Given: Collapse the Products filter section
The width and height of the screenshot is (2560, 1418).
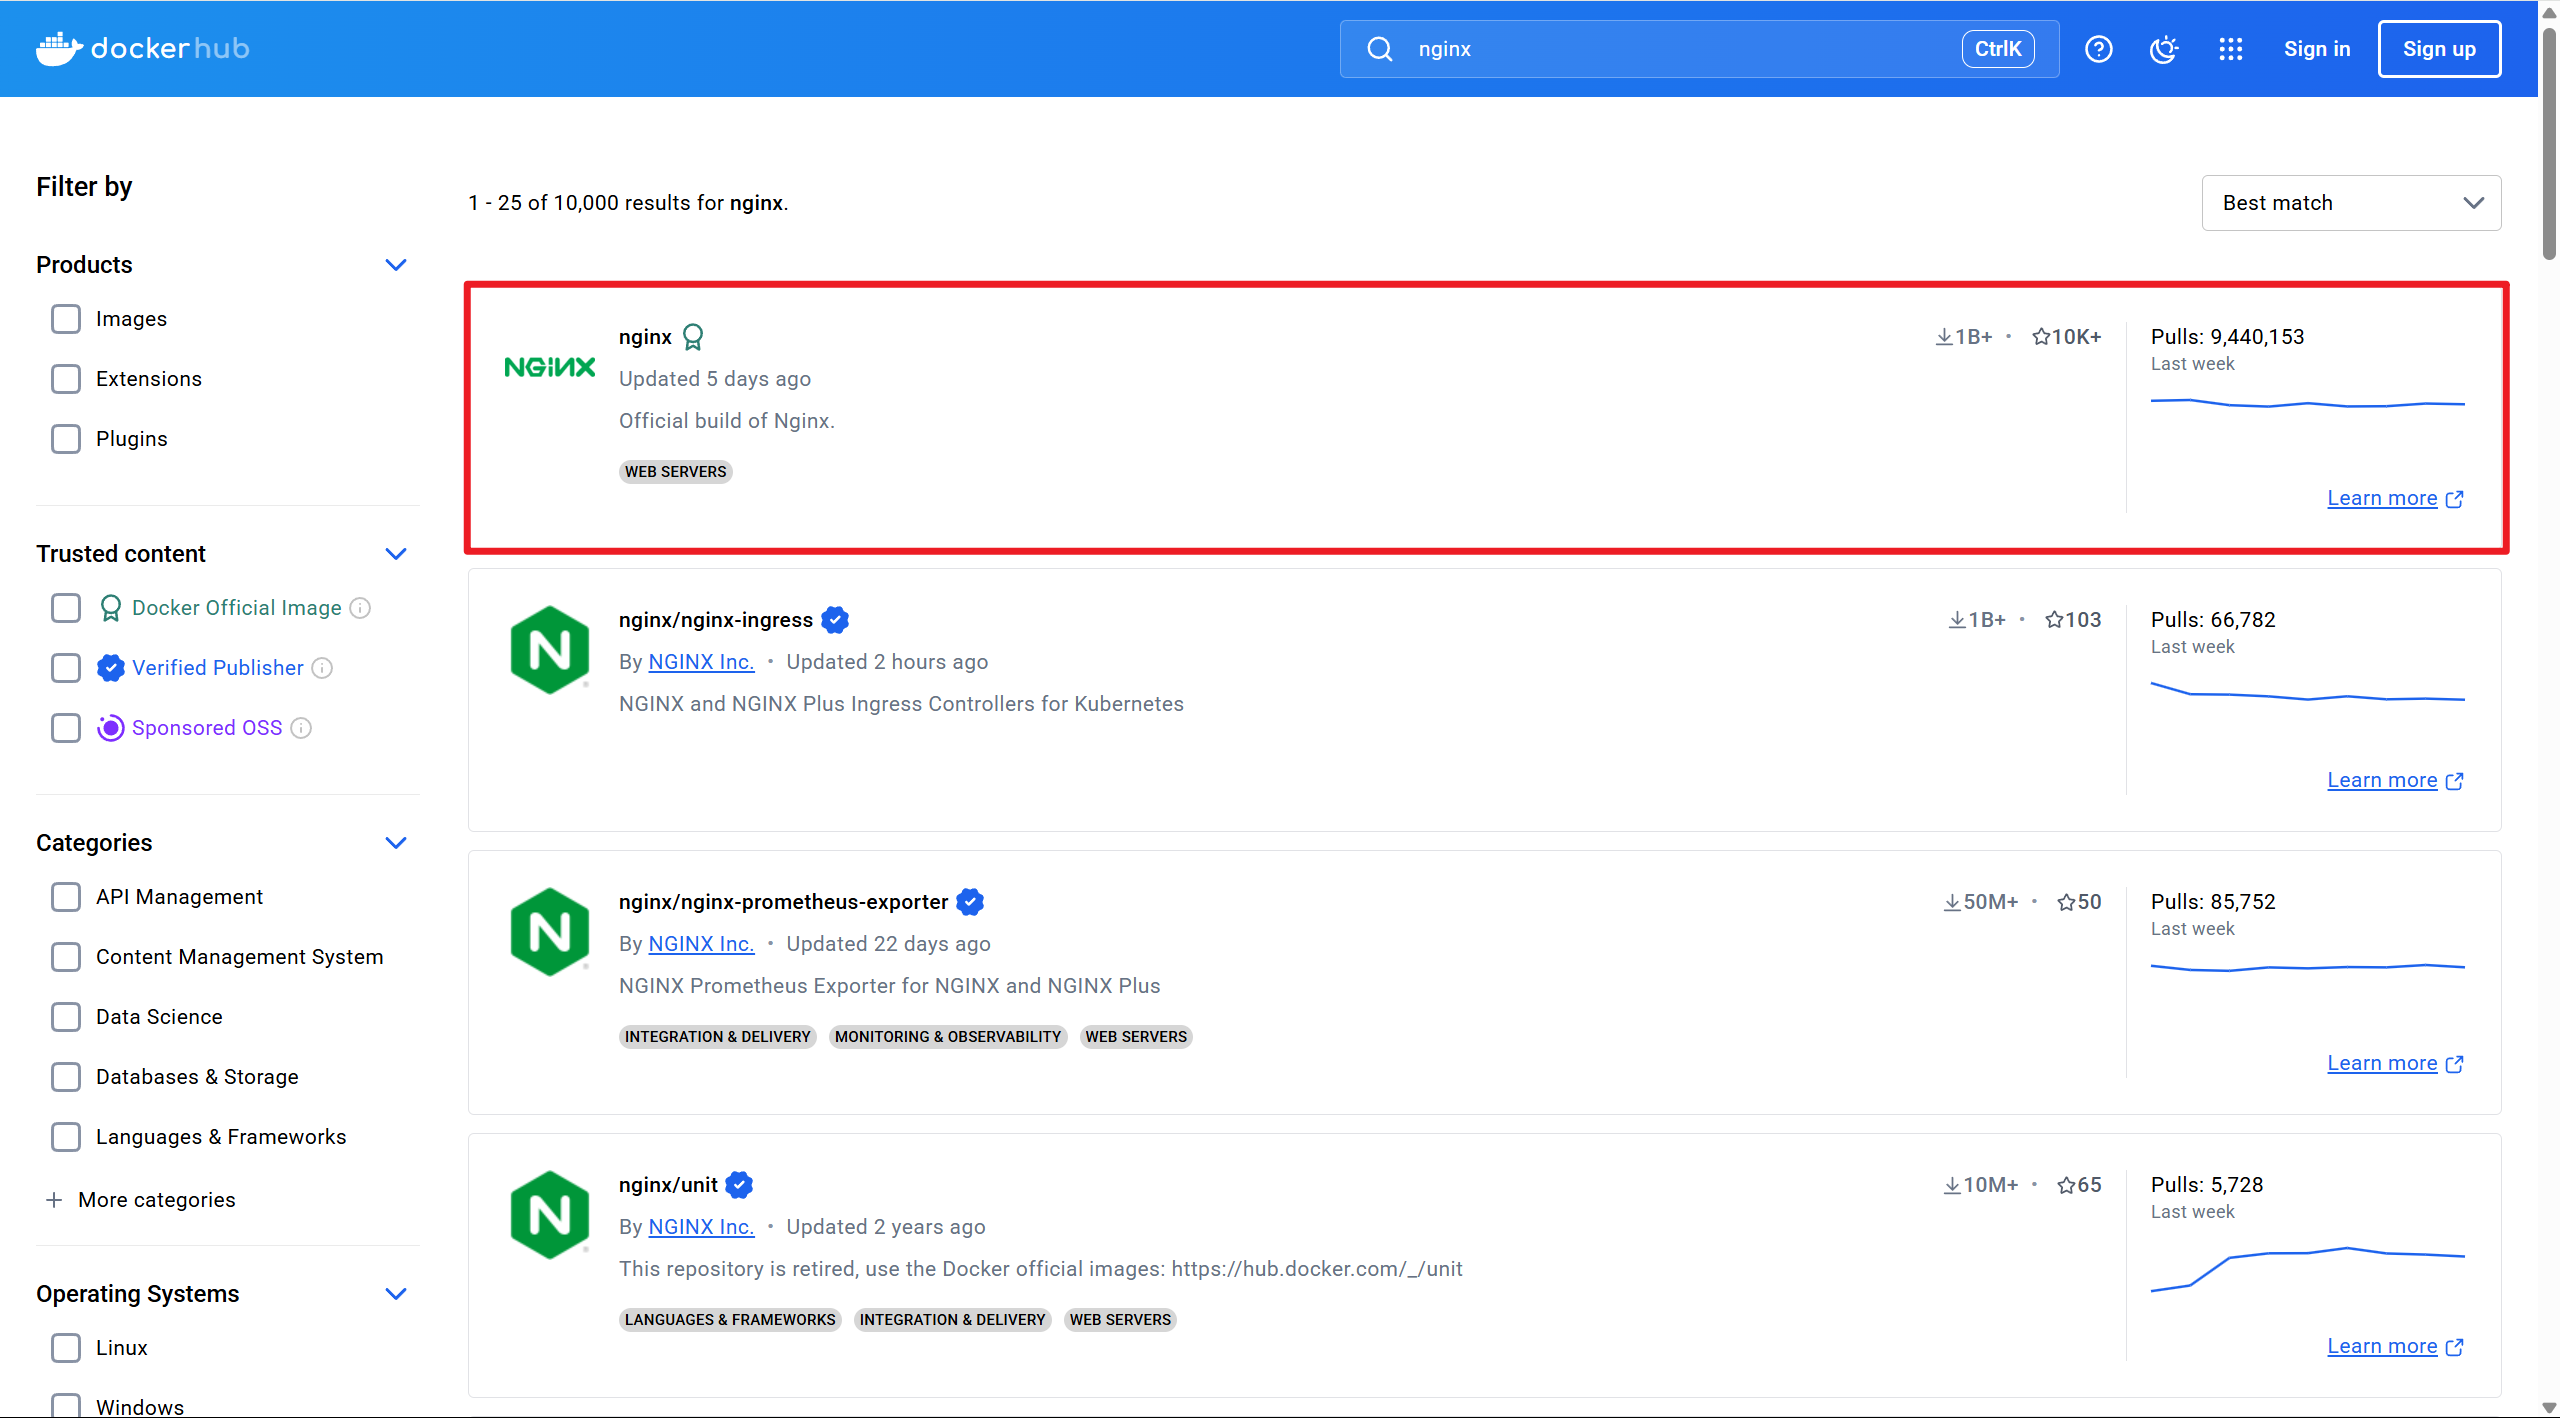Looking at the screenshot, I should point(396,265).
